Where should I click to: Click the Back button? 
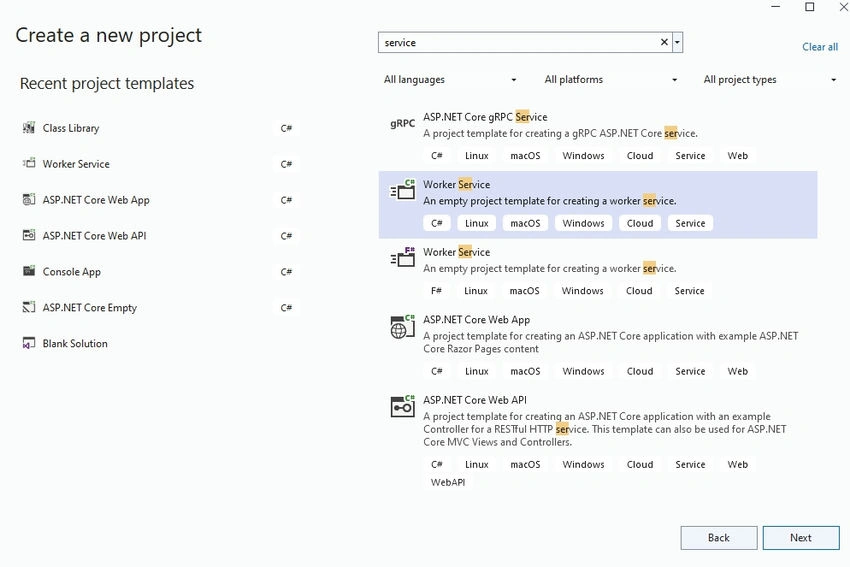point(719,538)
